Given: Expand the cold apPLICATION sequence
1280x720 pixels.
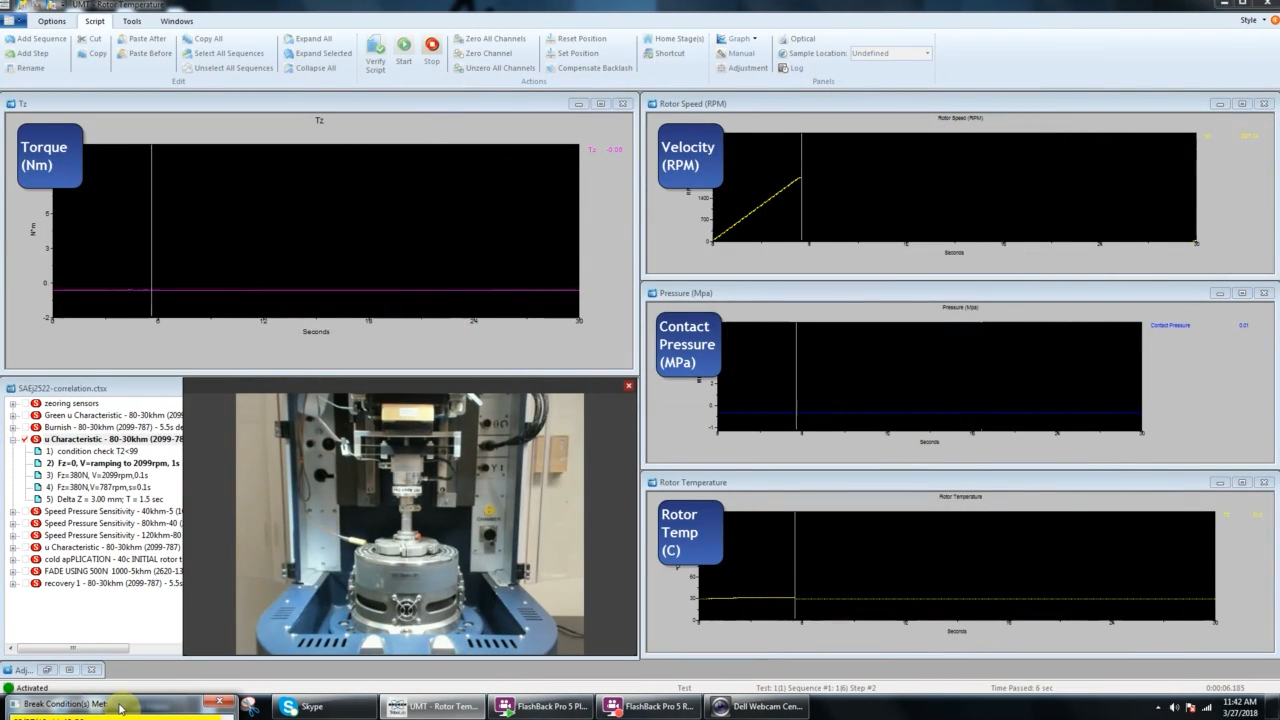Looking at the screenshot, I should [x=13, y=560].
